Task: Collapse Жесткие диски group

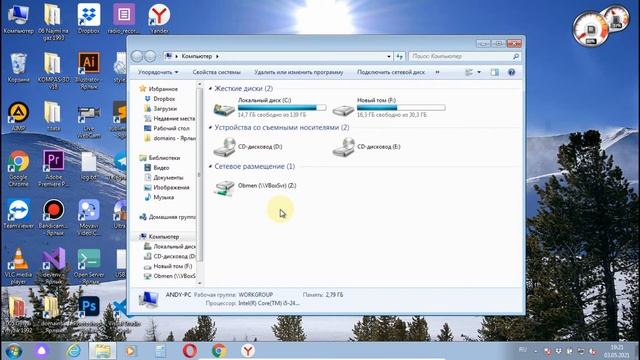Action: (211, 89)
